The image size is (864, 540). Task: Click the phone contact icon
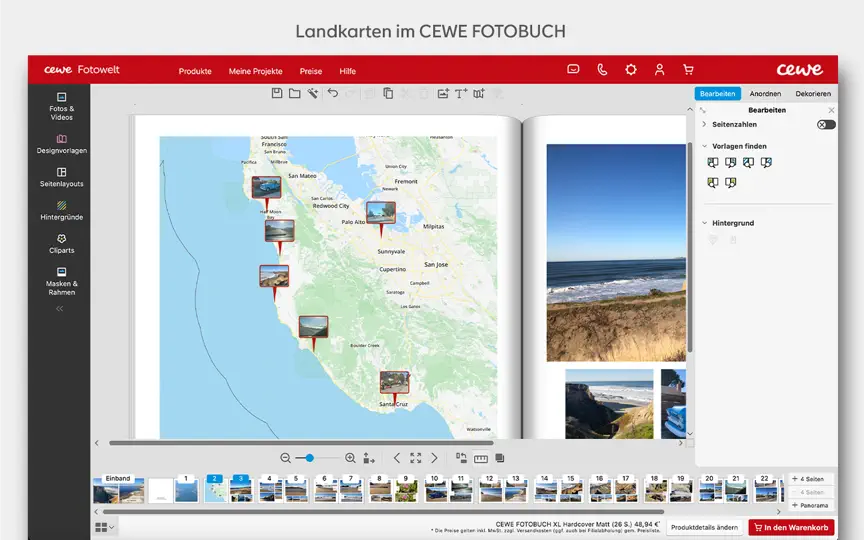click(x=602, y=69)
